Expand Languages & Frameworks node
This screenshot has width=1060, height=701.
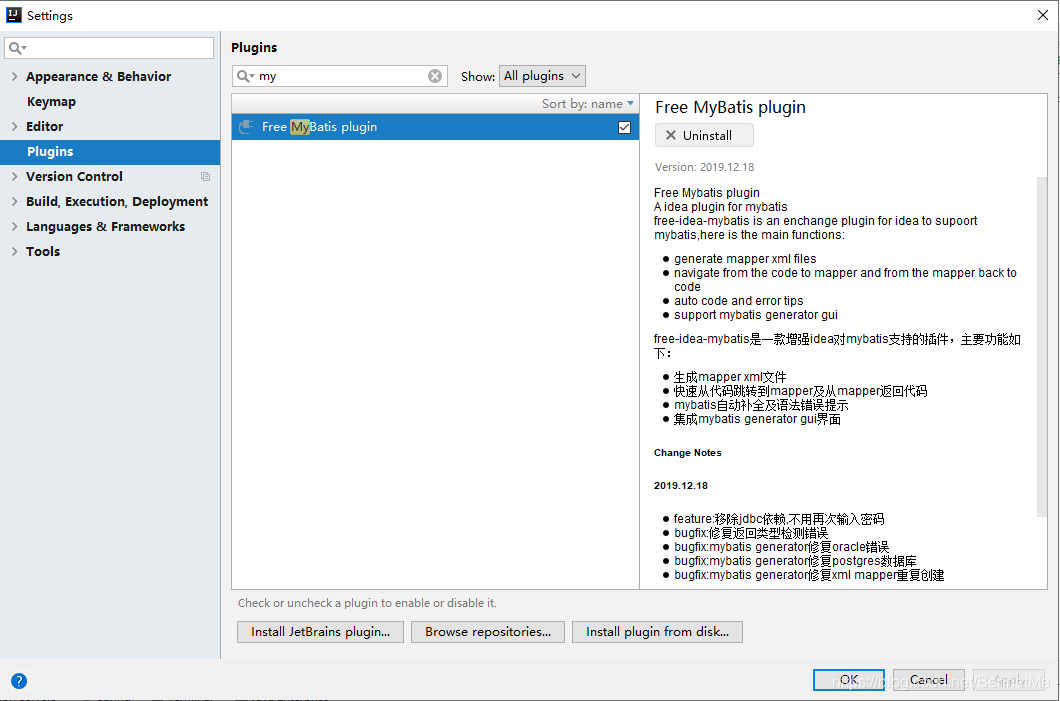(x=14, y=226)
